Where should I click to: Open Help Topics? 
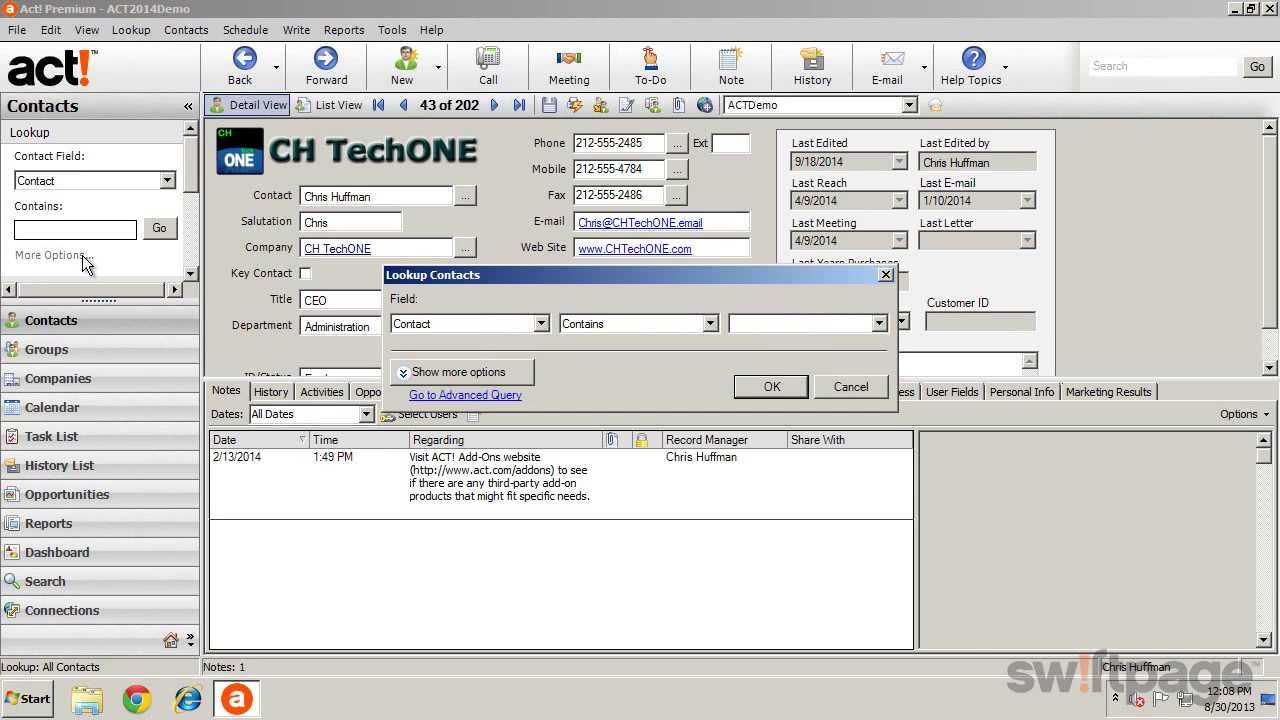click(x=971, y=66)
